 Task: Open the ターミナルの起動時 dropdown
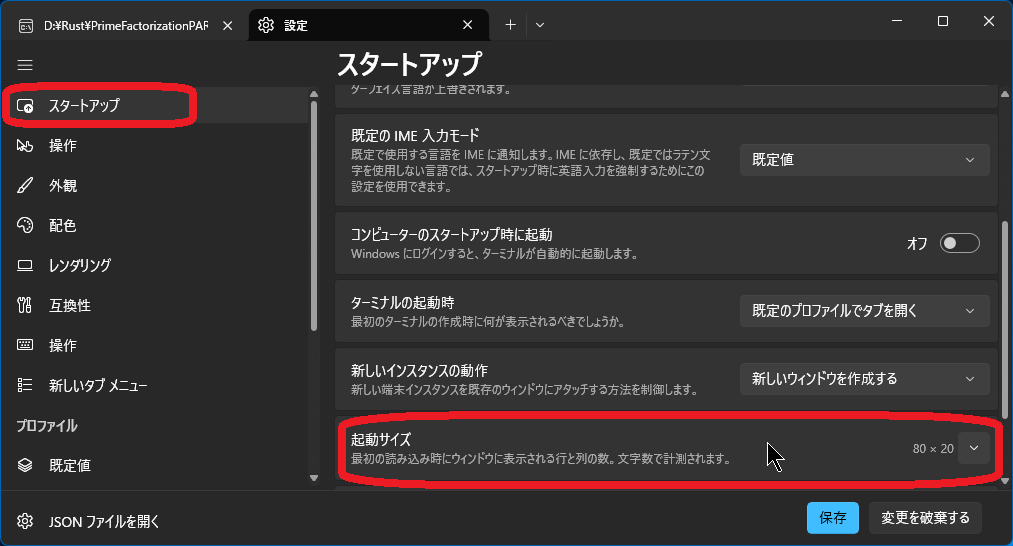tap(864, 311)
